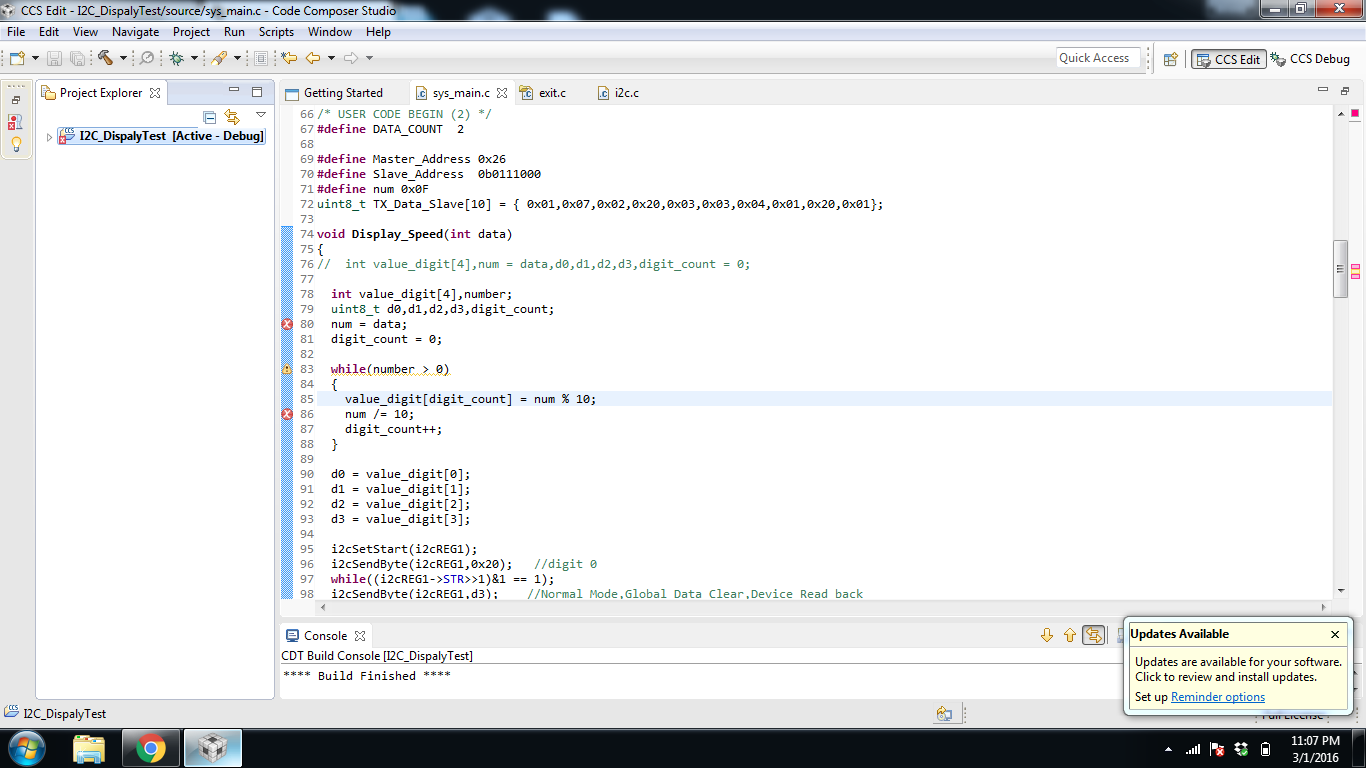The height and width of the screenshot is (768, 1366).
Task: Open File Explorer from the taskbar
Action: pyautogui.click(x=89, y=748)
